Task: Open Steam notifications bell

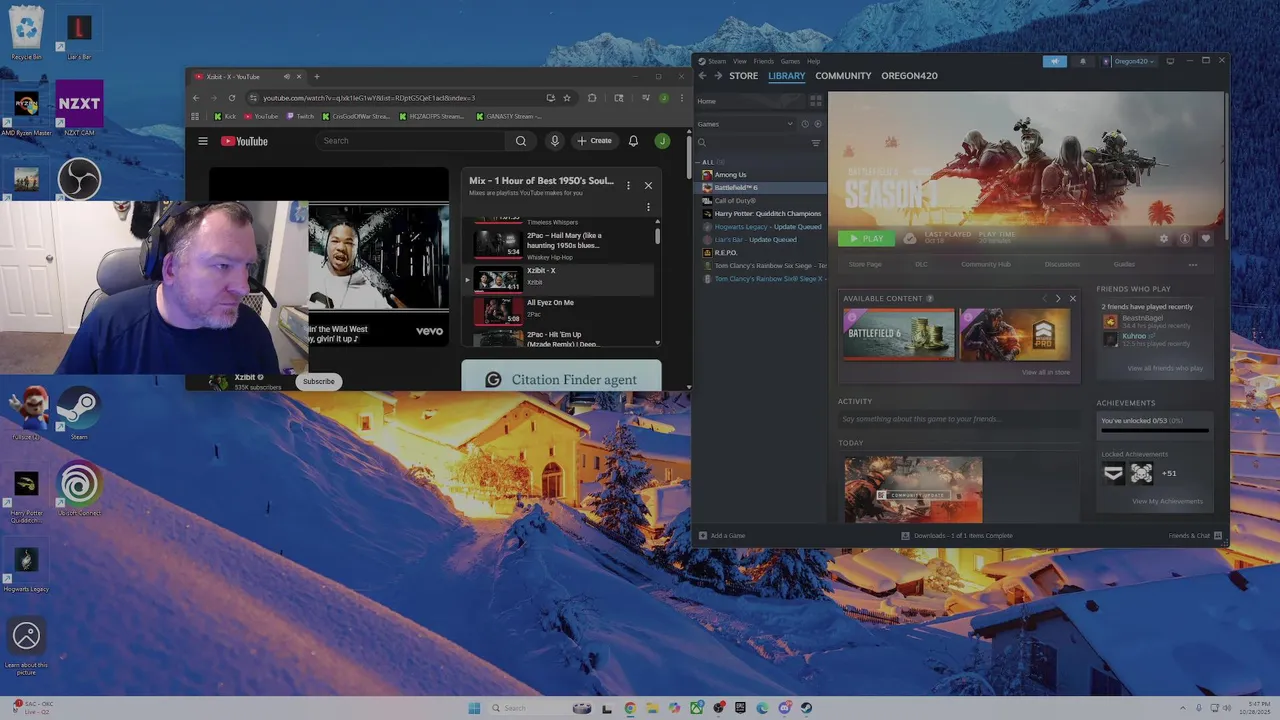Action: pyautogui.click(x=1082, y=61)
